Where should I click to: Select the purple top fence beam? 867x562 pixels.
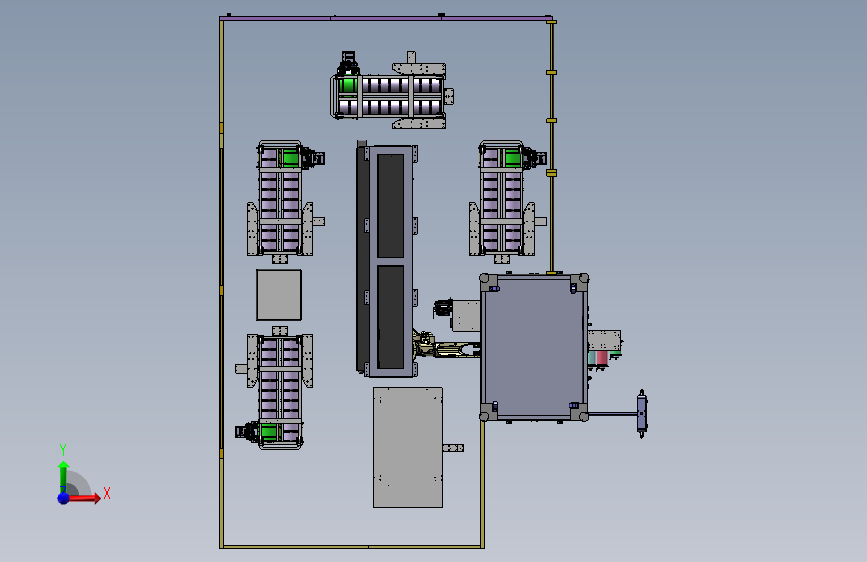tap(385, 18)
